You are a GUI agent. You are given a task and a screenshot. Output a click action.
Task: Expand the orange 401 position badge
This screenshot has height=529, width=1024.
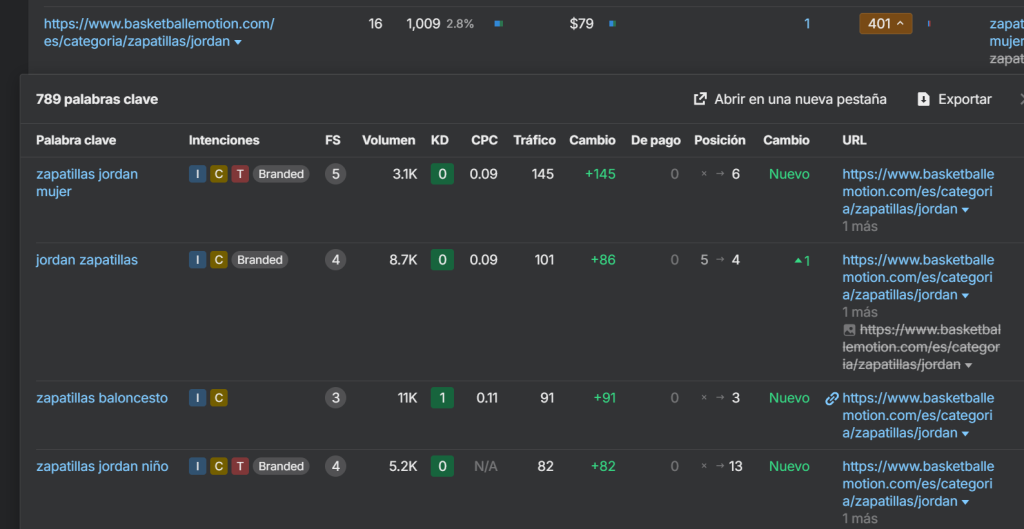(x=885, y=23)
